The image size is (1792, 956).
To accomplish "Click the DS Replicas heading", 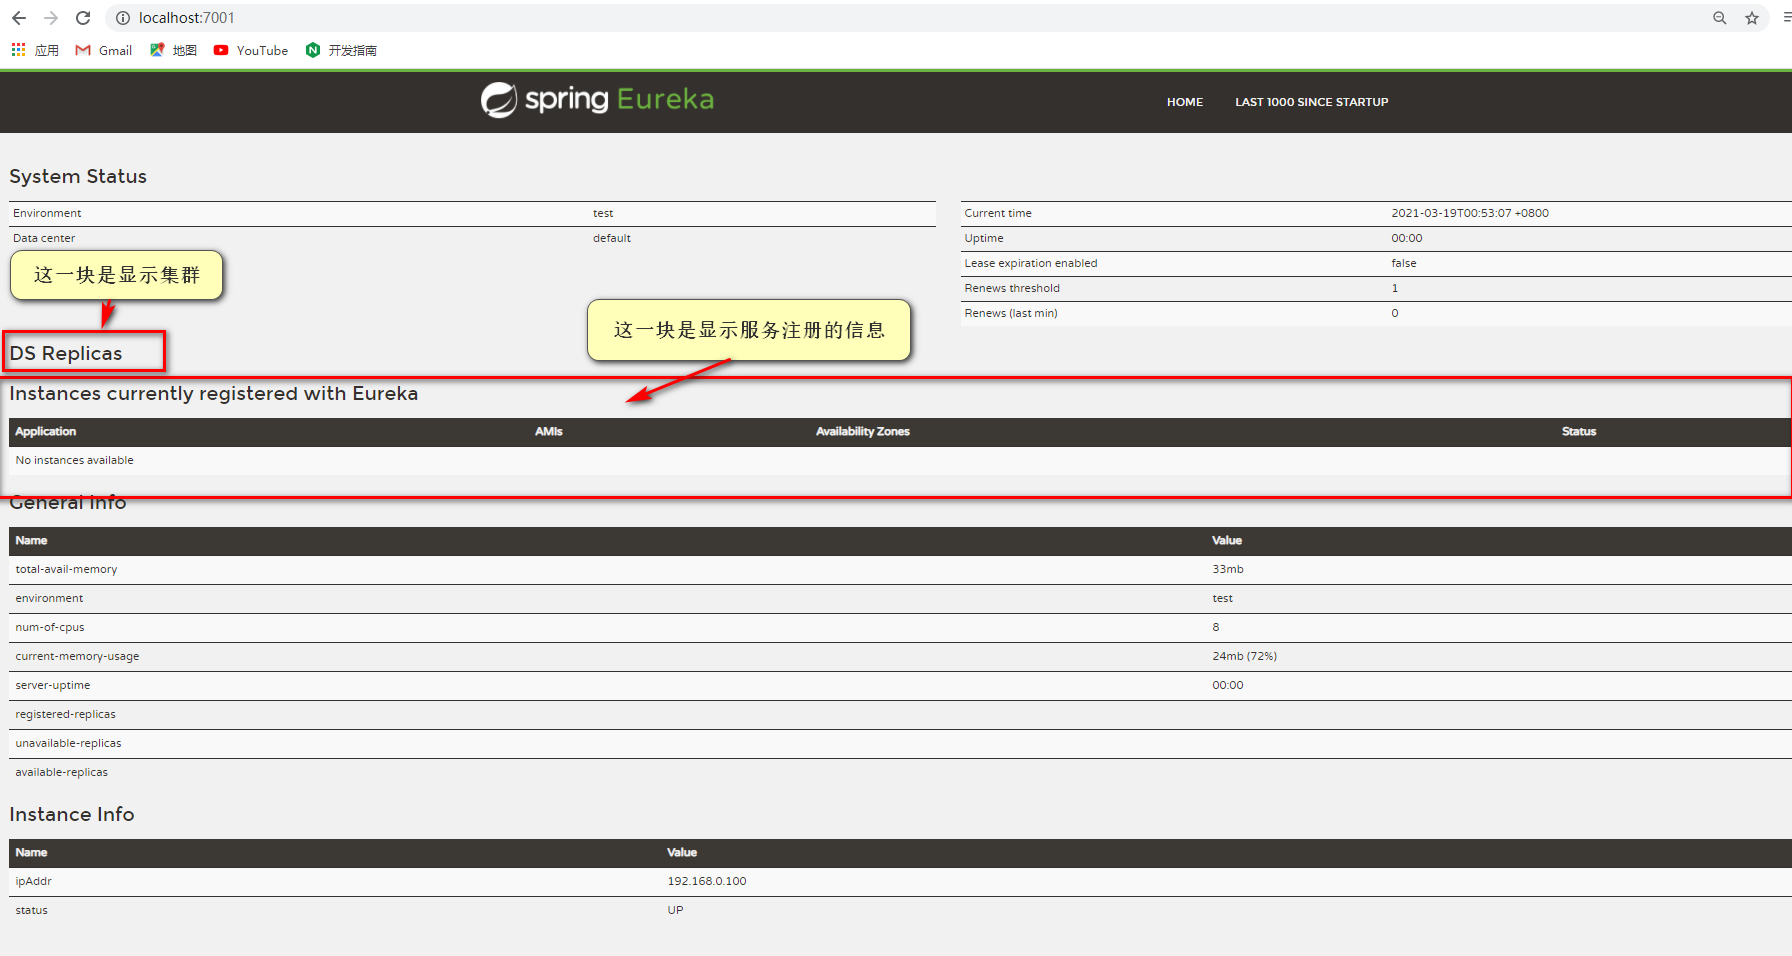I will [66, 353].
